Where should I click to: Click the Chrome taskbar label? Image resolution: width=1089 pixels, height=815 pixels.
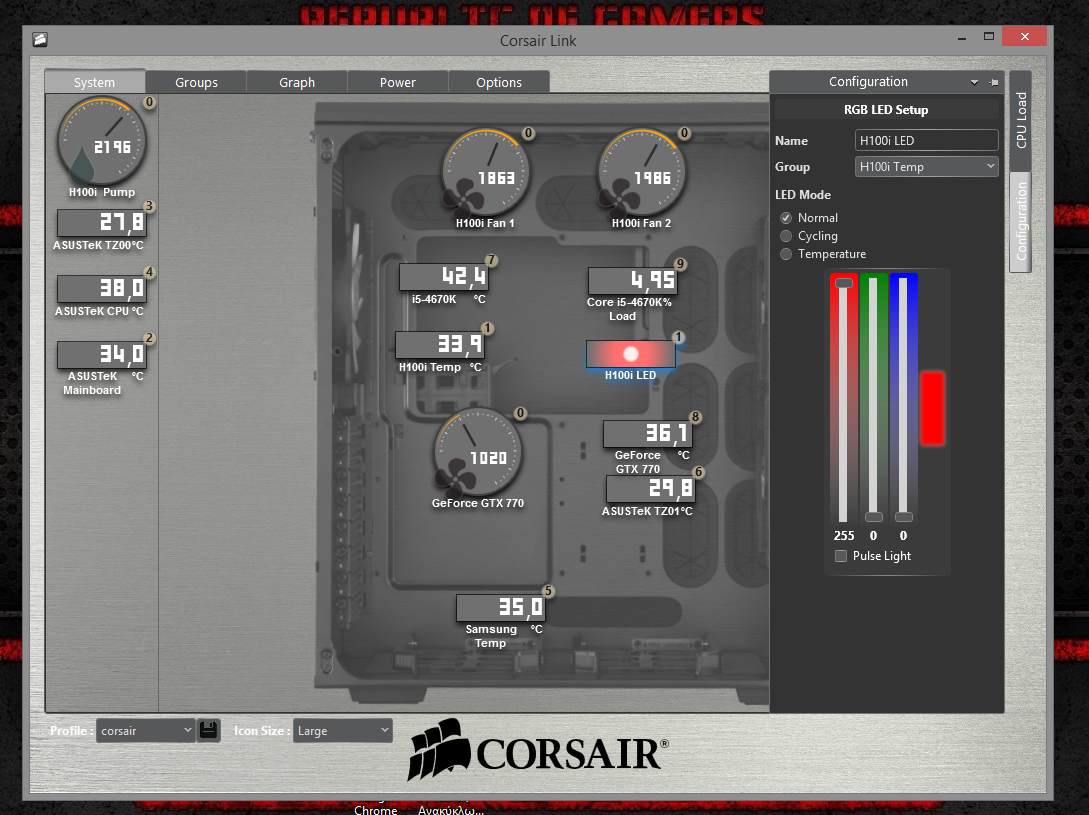coord(376,810)
